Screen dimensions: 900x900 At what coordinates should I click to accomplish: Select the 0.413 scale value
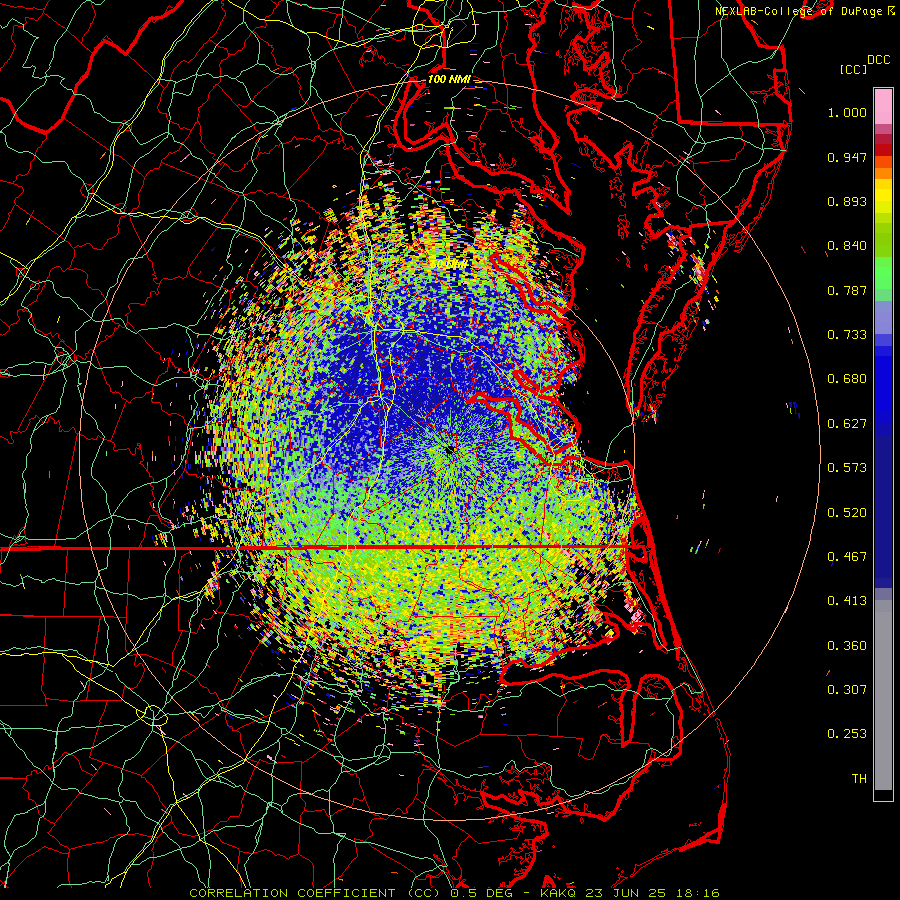(x=847, y=601)
